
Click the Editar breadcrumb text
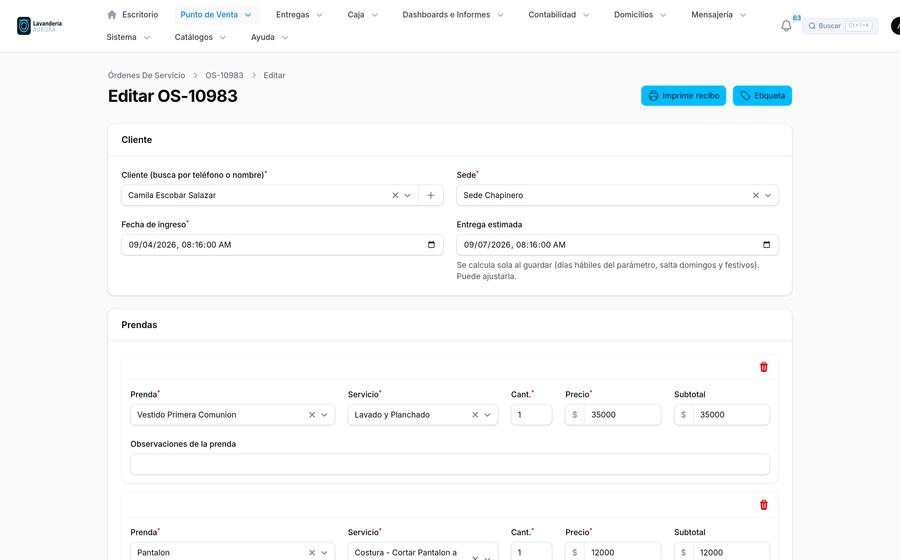274,75
